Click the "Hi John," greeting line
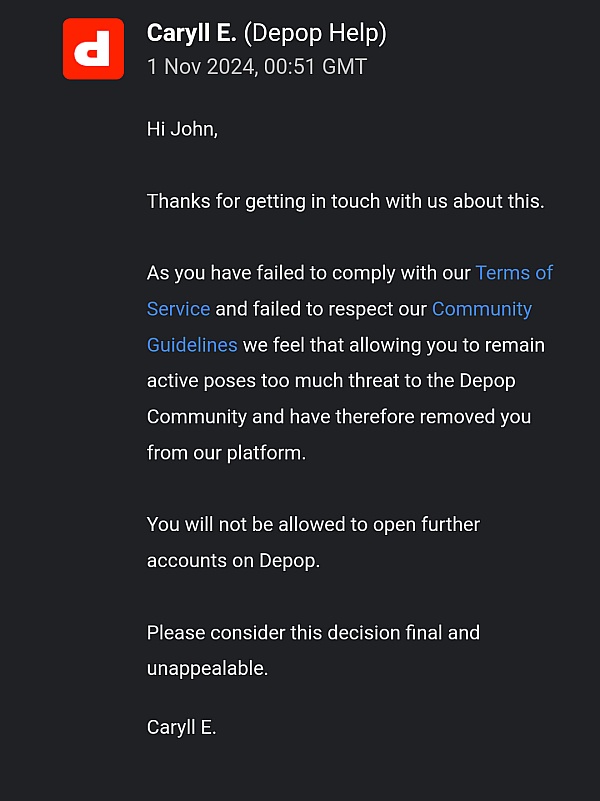The image size is (600, 801). 182,129
